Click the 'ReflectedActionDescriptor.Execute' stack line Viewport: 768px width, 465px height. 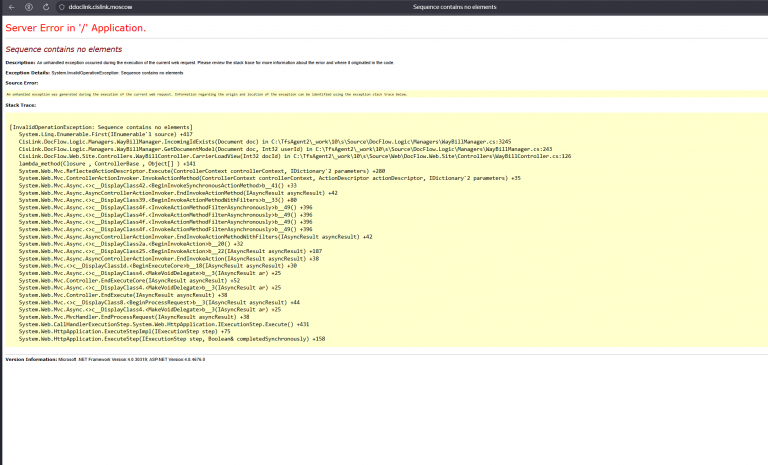[x=202, y=171]
